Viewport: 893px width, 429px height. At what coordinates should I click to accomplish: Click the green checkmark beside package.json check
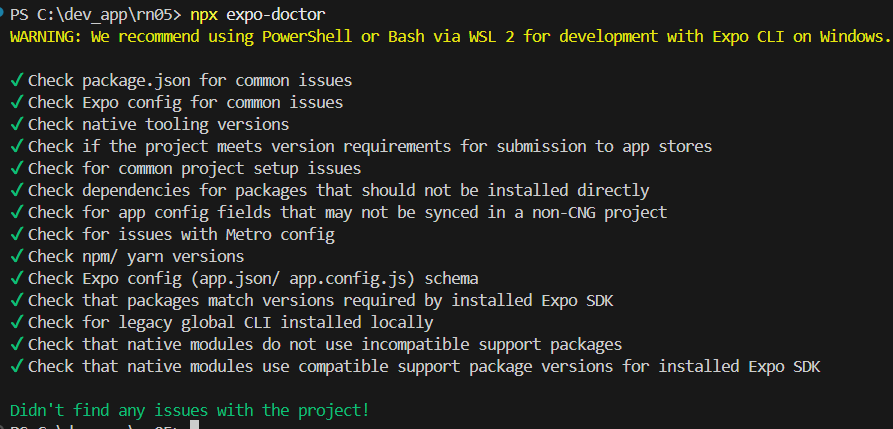coord(17,80)
